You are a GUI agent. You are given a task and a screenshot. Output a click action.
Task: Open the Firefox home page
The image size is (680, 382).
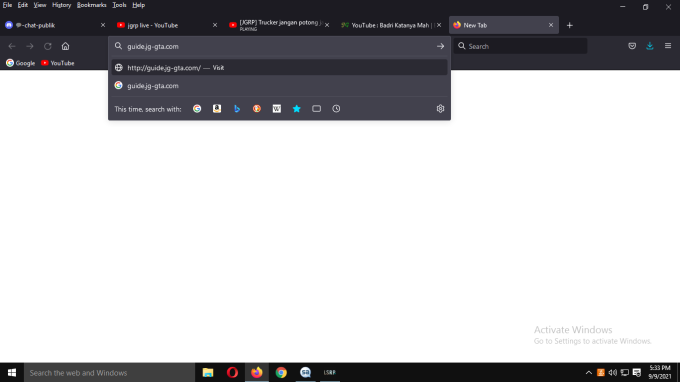(65, 46)
